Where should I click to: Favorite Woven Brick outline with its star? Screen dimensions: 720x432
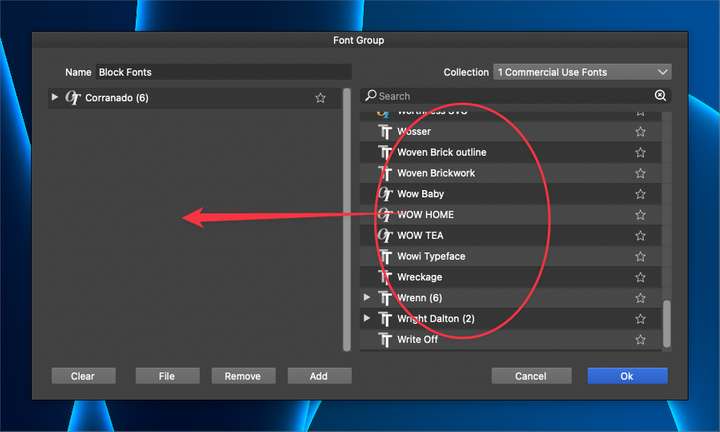pyautogui.click(x=640, y=152)
